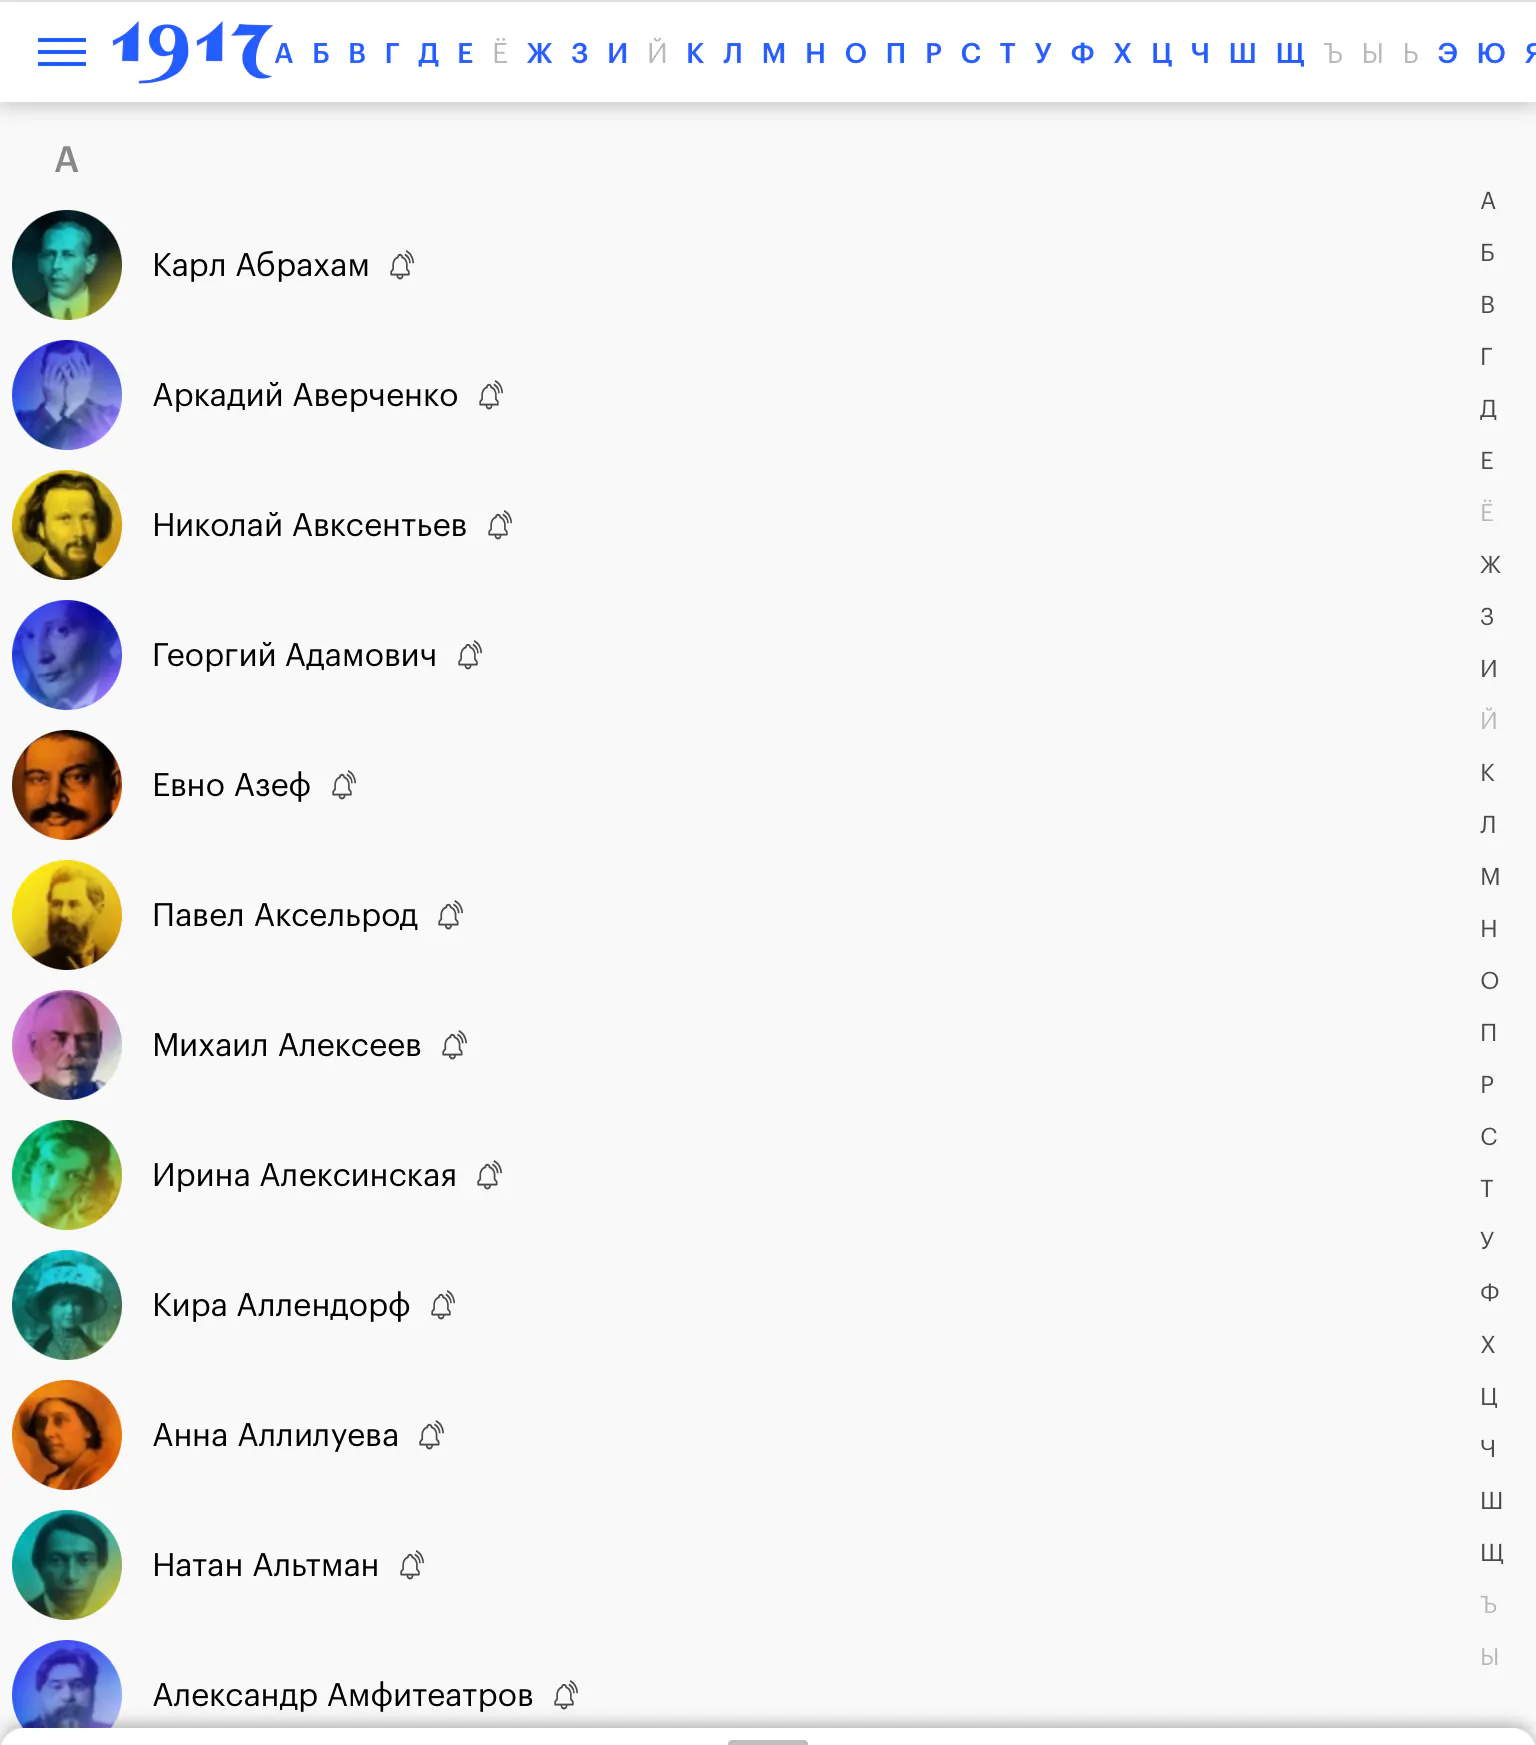Click bell icon next to Николай Авксентьев

tap(500, 525)
